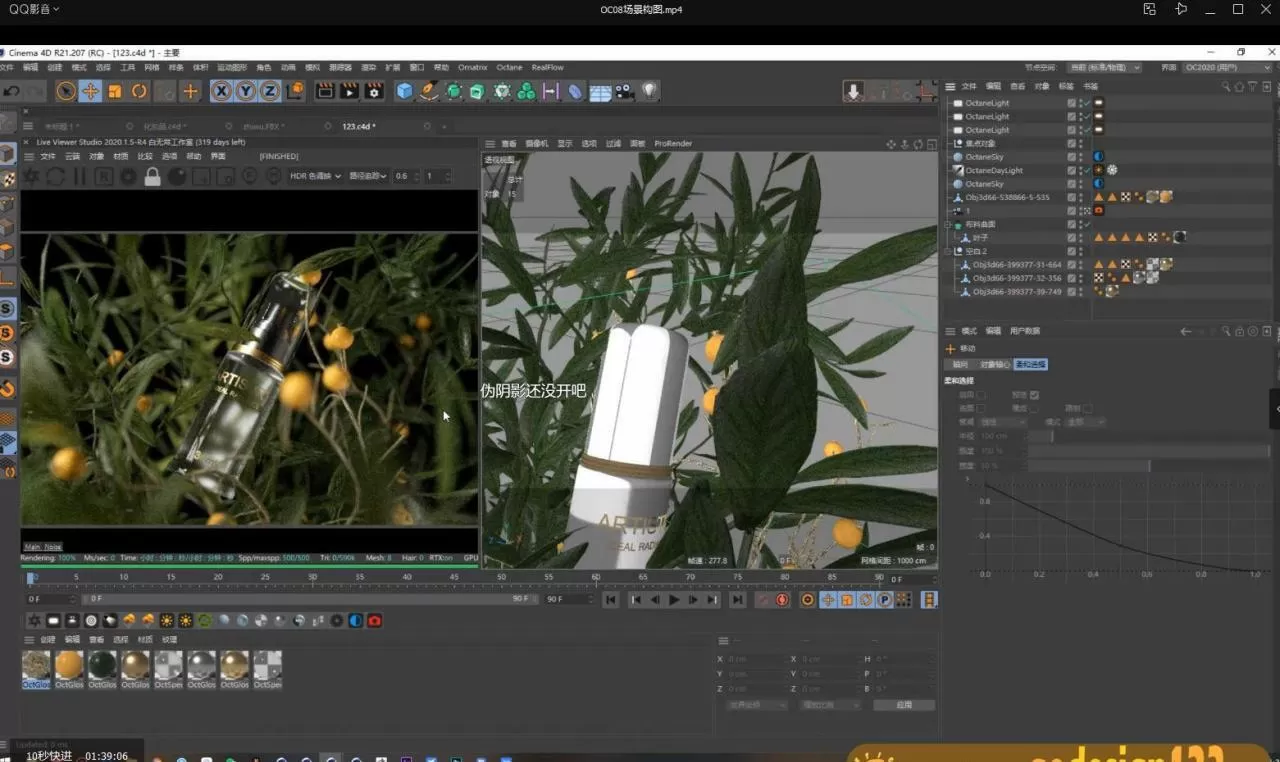Click the Render to Picture Viewer icon
1280x762 pixels.
click(348, 91)
